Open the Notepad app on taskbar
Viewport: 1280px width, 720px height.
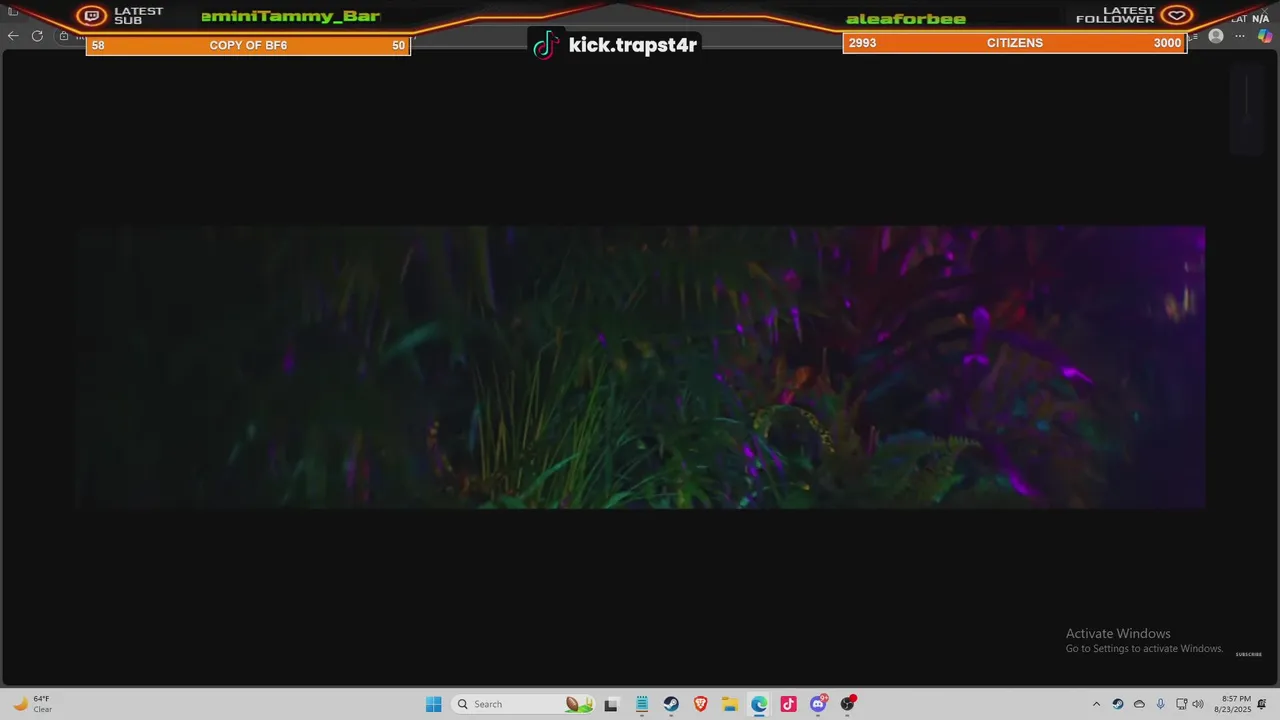coord(641,704)
